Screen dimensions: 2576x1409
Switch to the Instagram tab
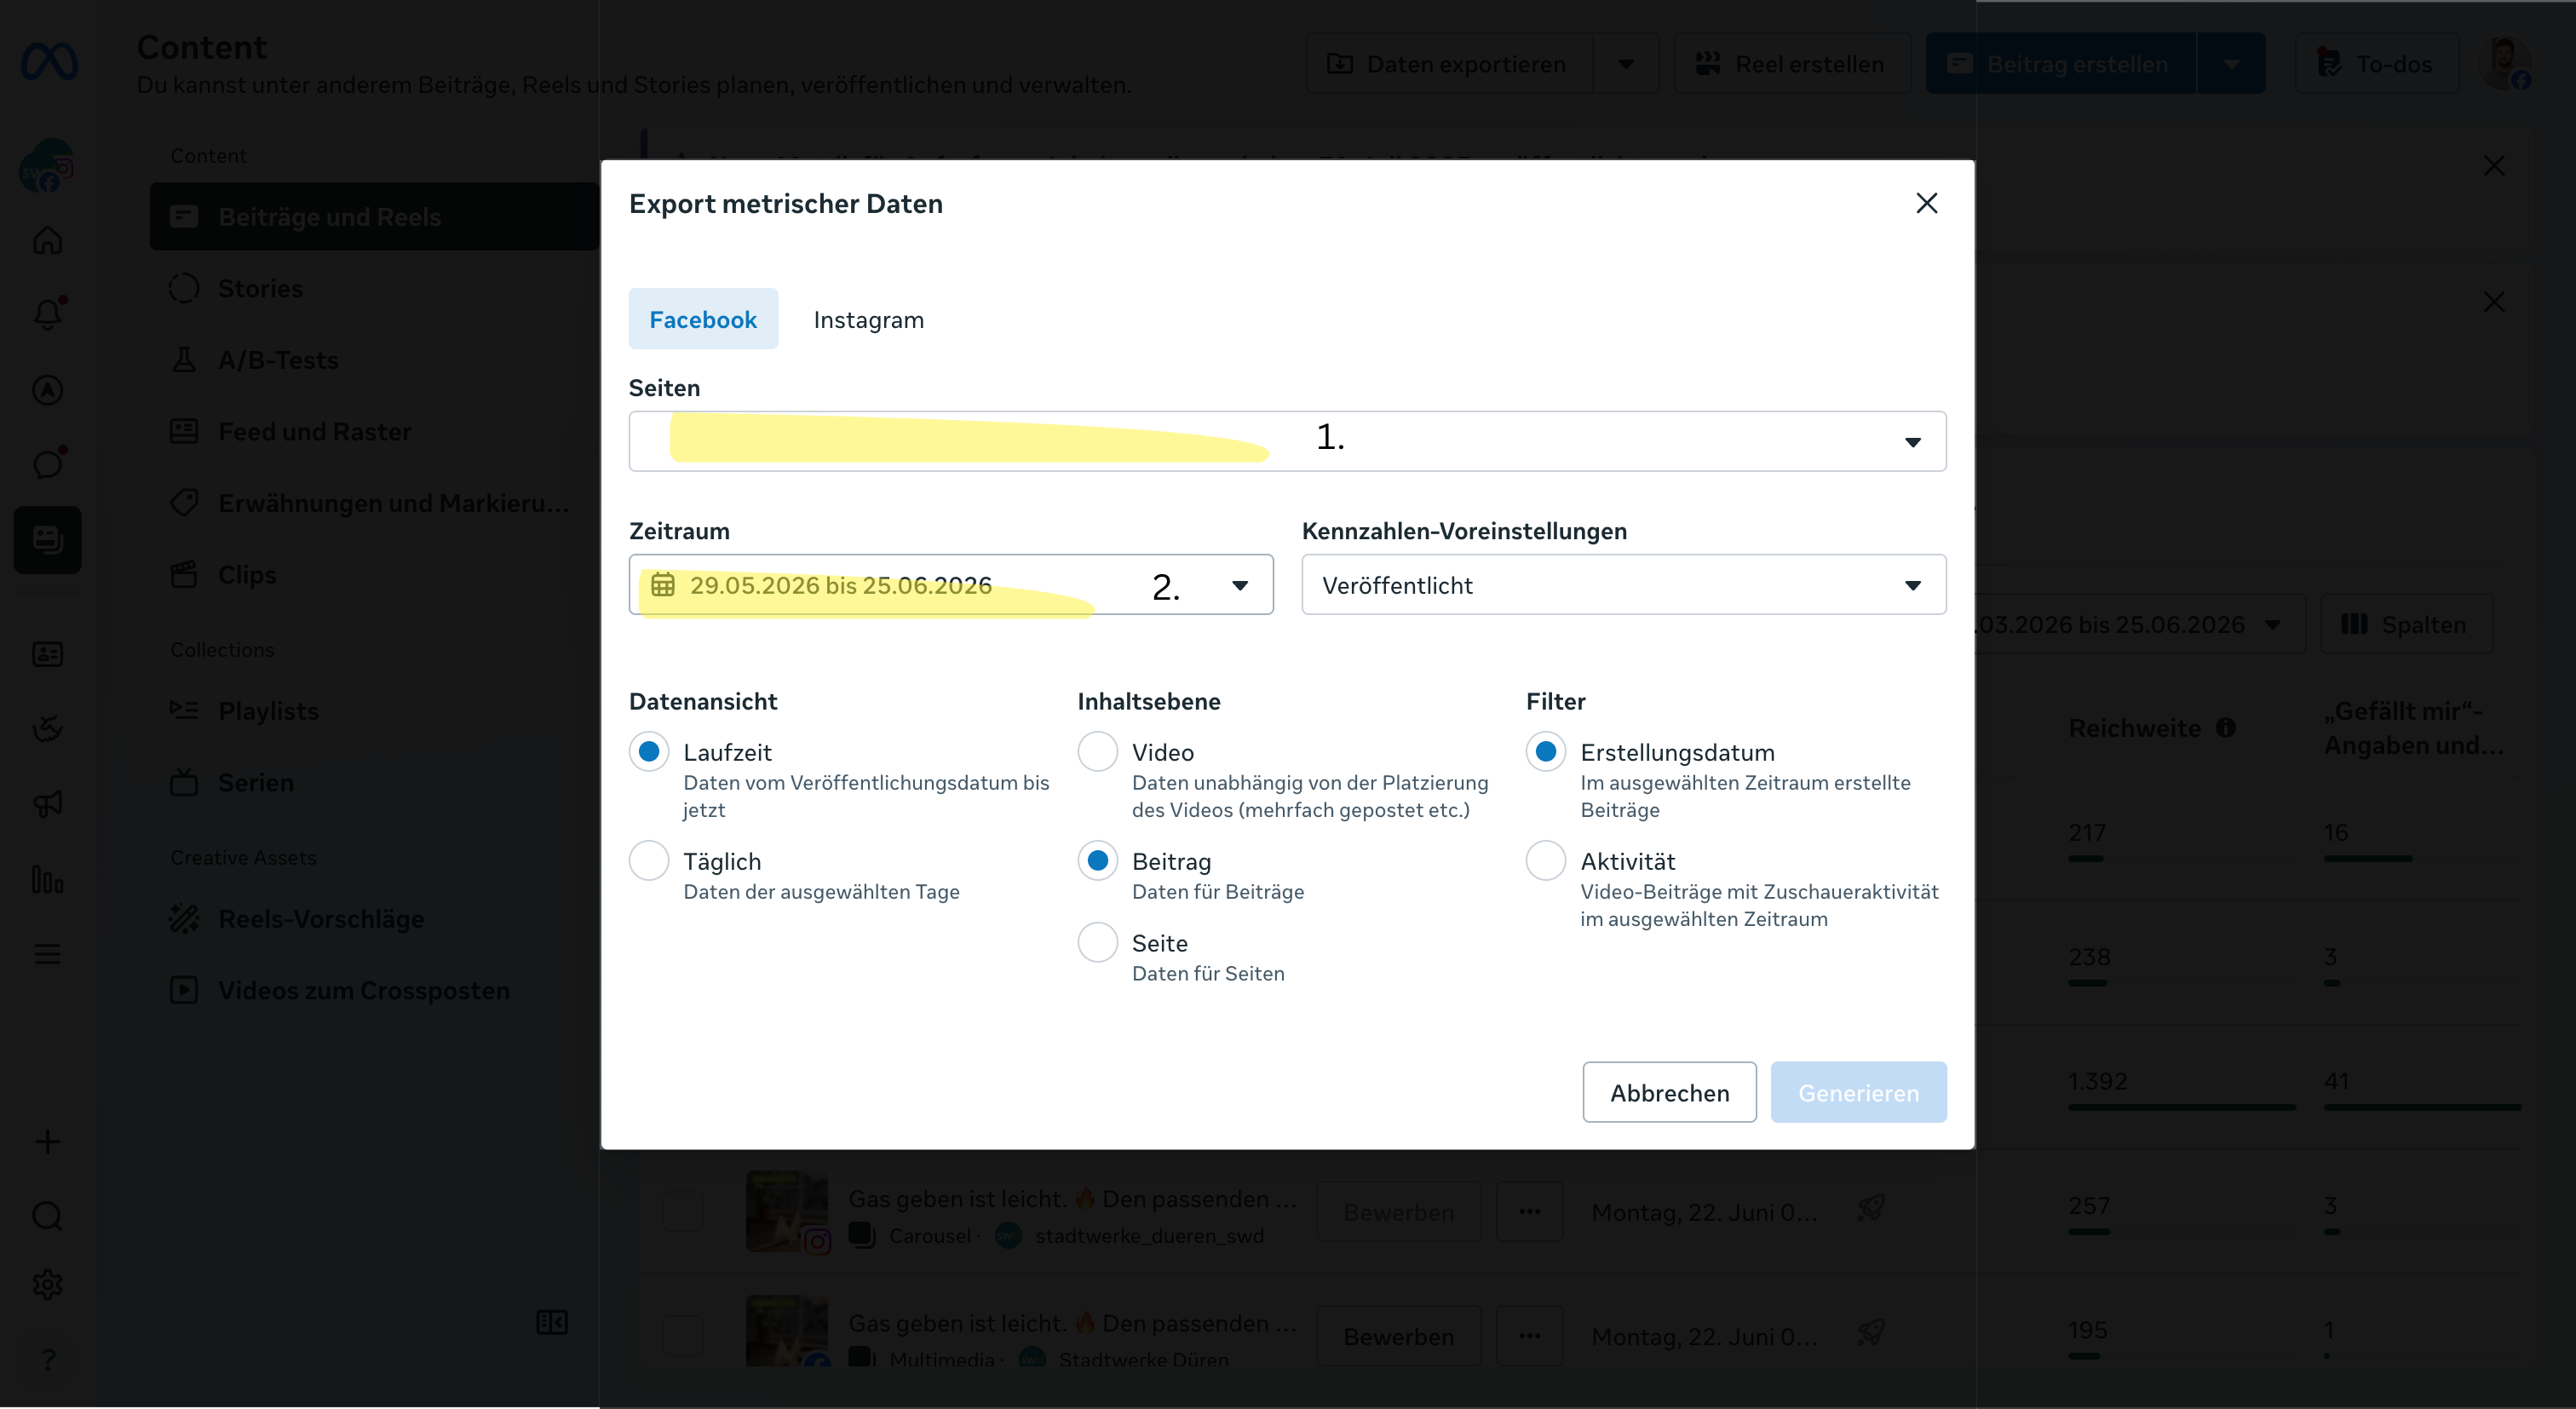868,319
